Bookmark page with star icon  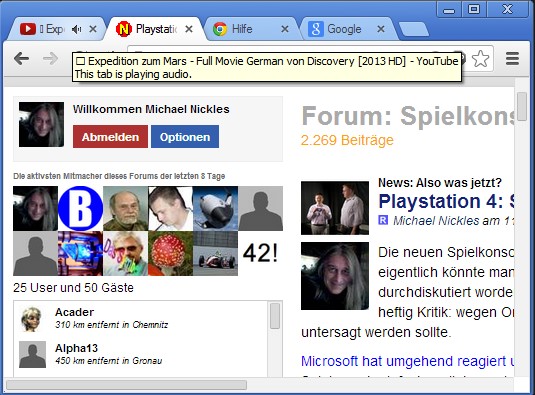tap(481, 59)
